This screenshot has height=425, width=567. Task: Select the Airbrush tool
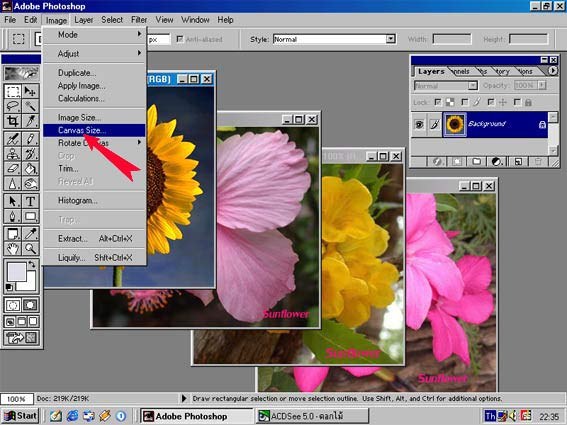point(13,139)
